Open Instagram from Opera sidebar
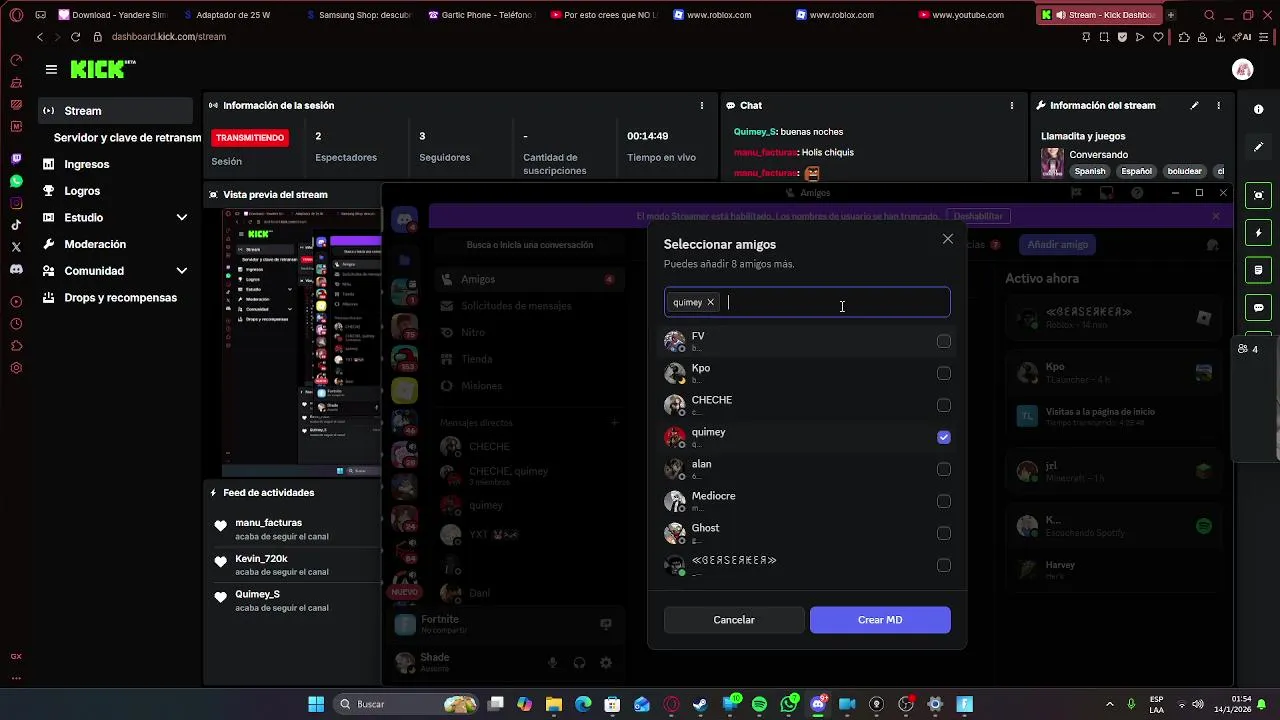This screenshot has width=1280, height=720. [x=16, y=203]
